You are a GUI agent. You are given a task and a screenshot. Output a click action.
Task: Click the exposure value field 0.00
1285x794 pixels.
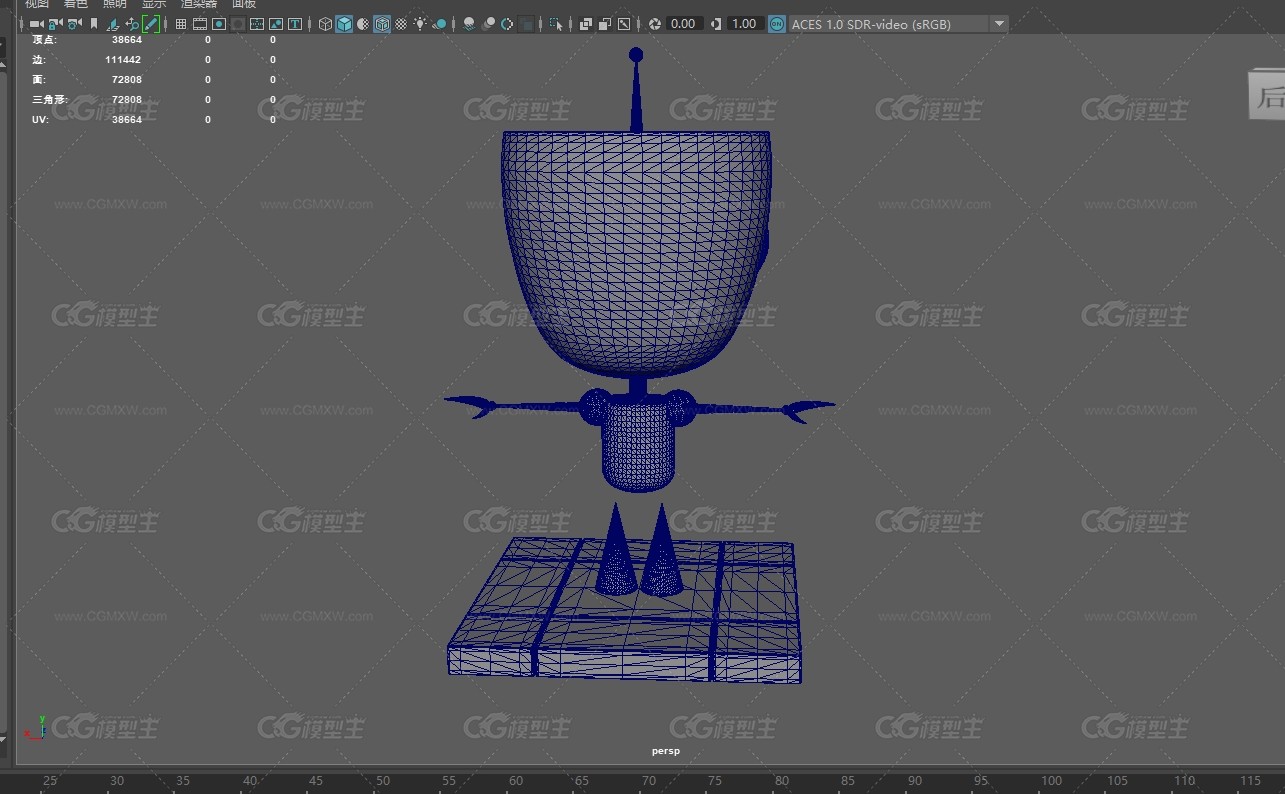pyautogui.click(x=684, y=24)
